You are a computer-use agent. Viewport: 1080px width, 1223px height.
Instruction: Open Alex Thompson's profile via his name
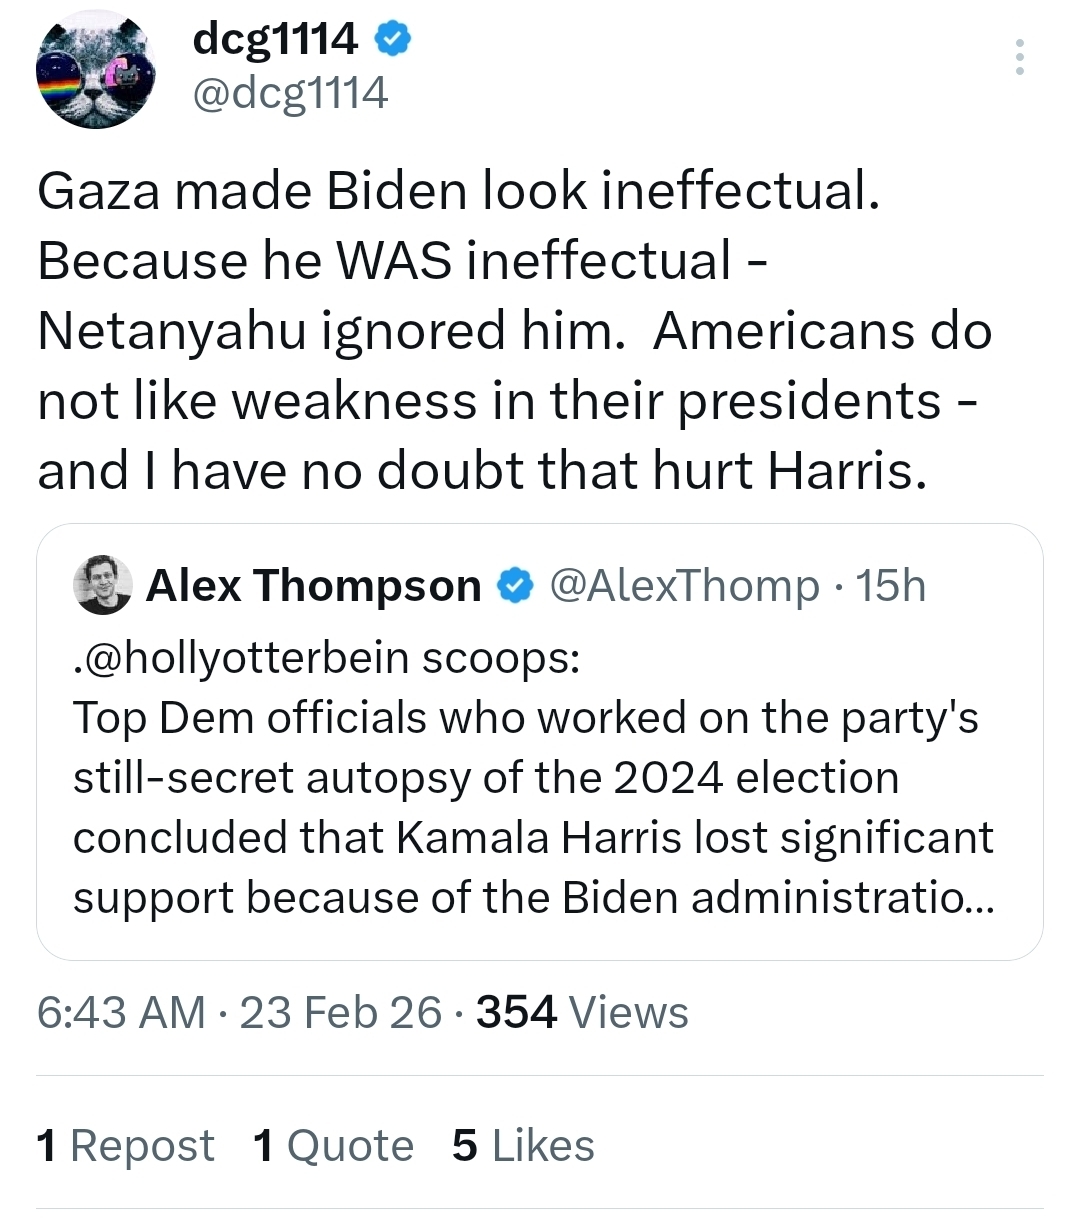pyautogui.click(x=313, y=586)
